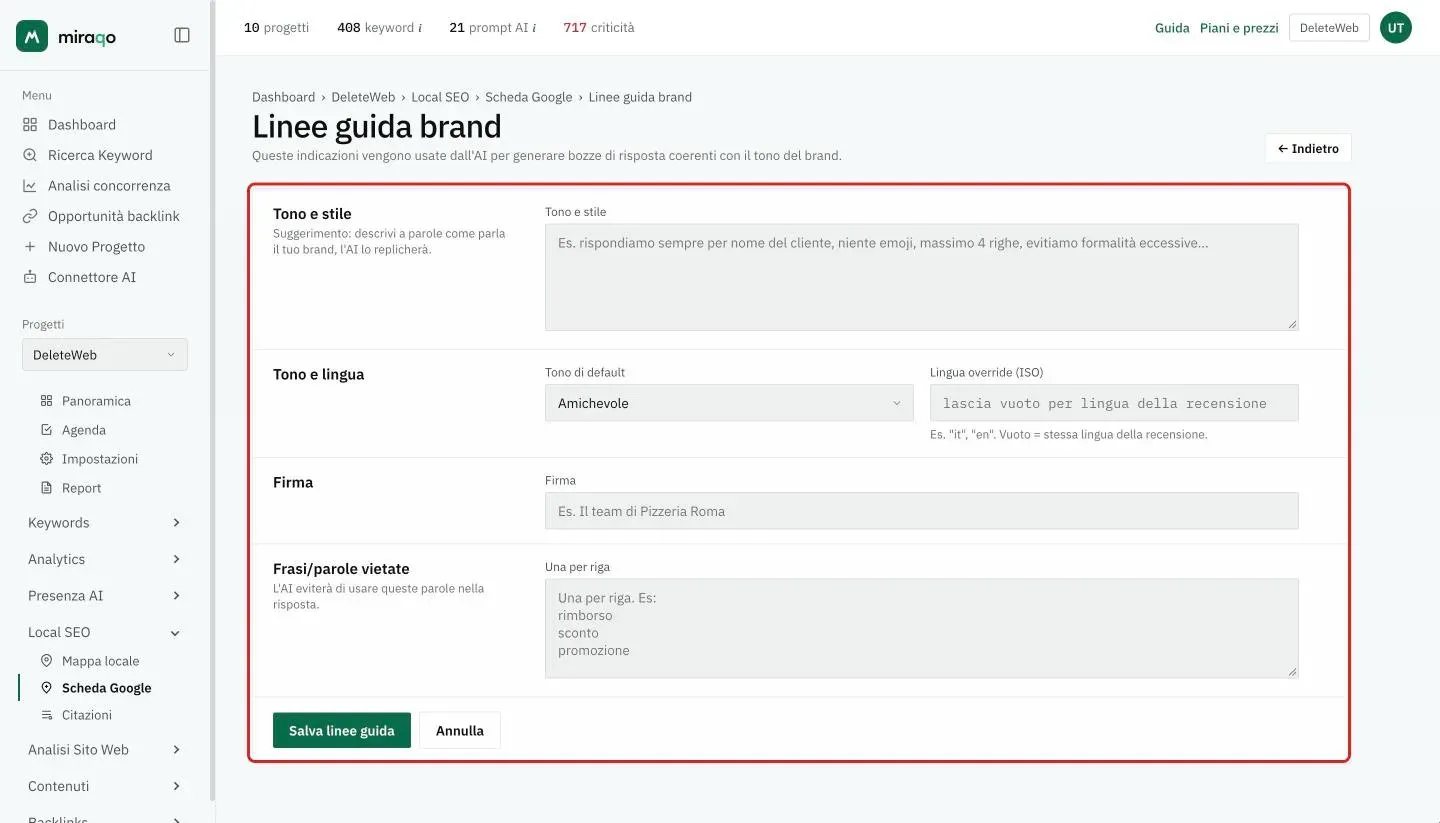The image size is (1440, 823).
Task: Click the Agenda checkbox icon
Action: [x=46, y=430]
